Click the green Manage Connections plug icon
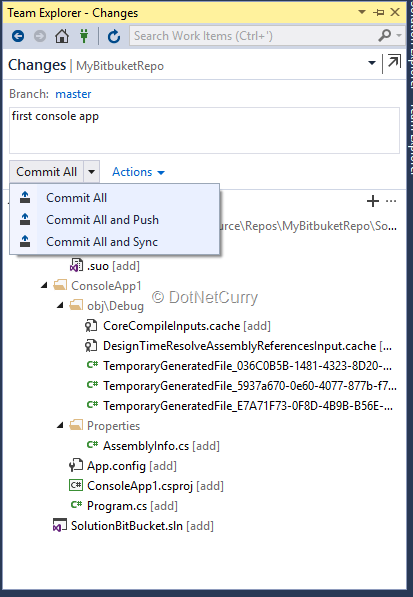The height and width of the screenshot is (597, 413). pyautogui.click(x=84, y=36)
